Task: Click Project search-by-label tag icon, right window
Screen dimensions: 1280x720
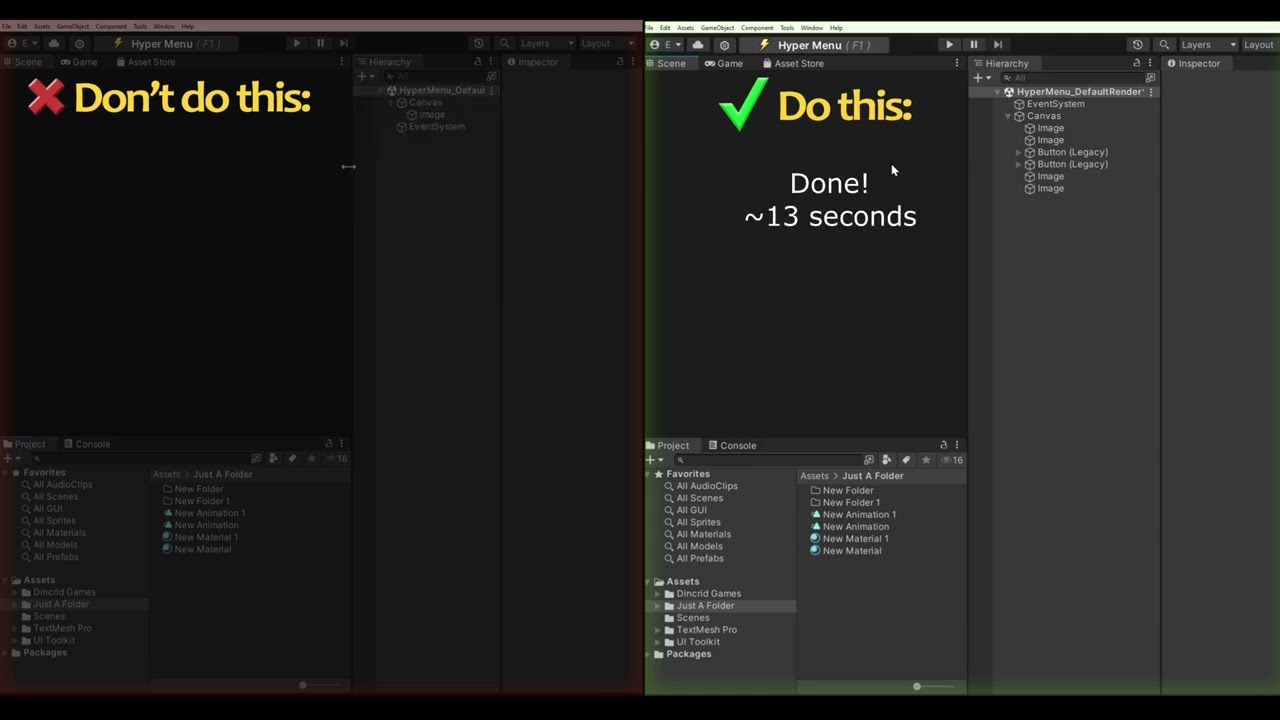Action: pyautogui.click(x=906, y=460)
